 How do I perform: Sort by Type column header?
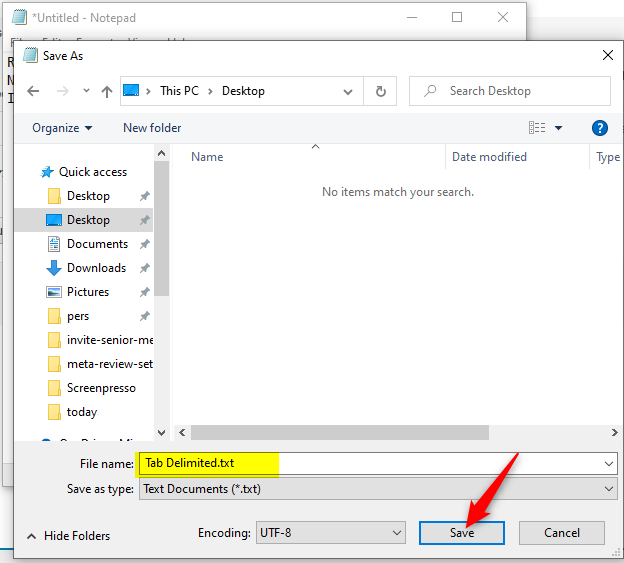click(608, 157)
